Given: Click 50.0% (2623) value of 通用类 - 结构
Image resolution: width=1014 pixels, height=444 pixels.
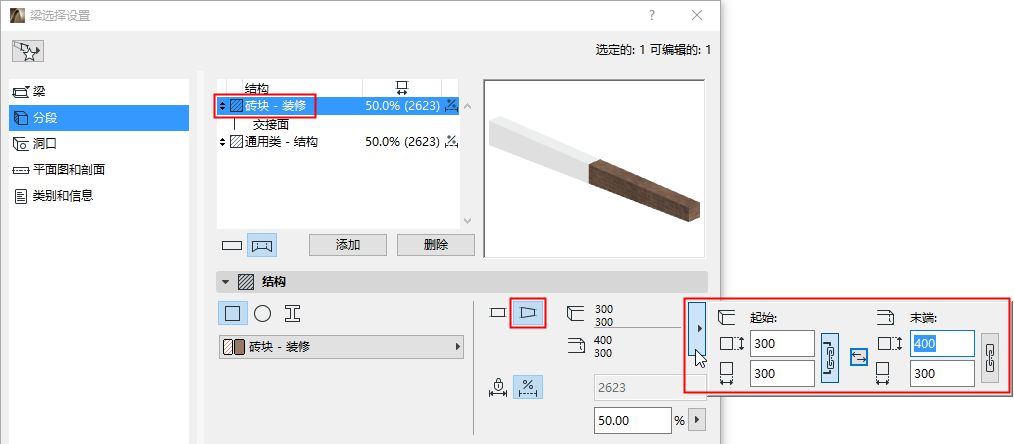Looking at the screenshot, I should [402, 142].
